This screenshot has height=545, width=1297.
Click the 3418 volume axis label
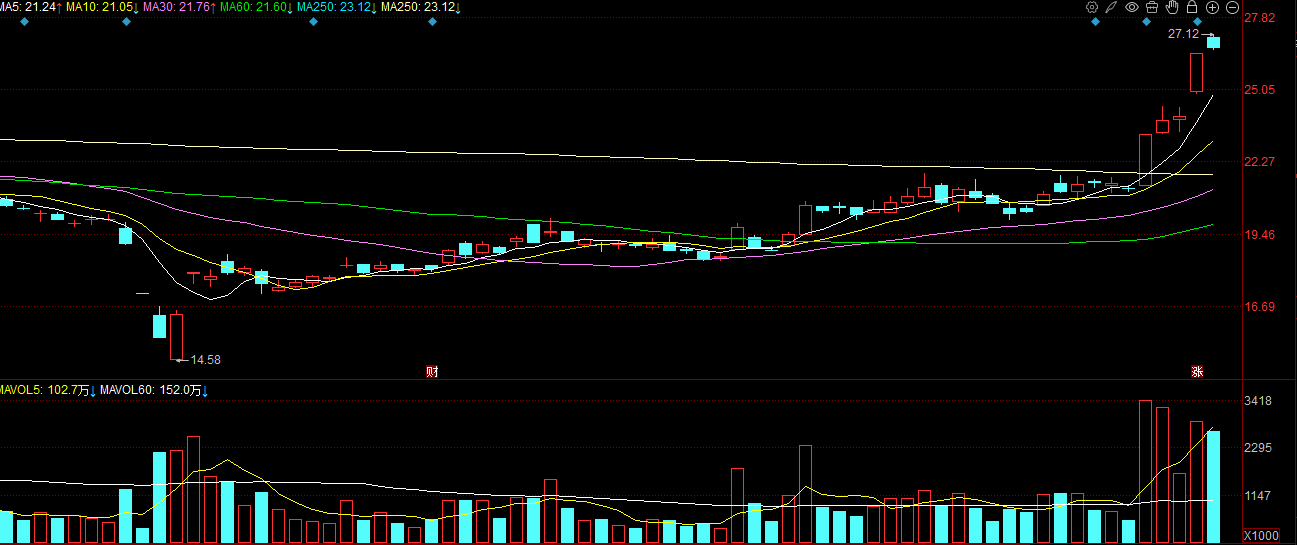[1256, 401]
